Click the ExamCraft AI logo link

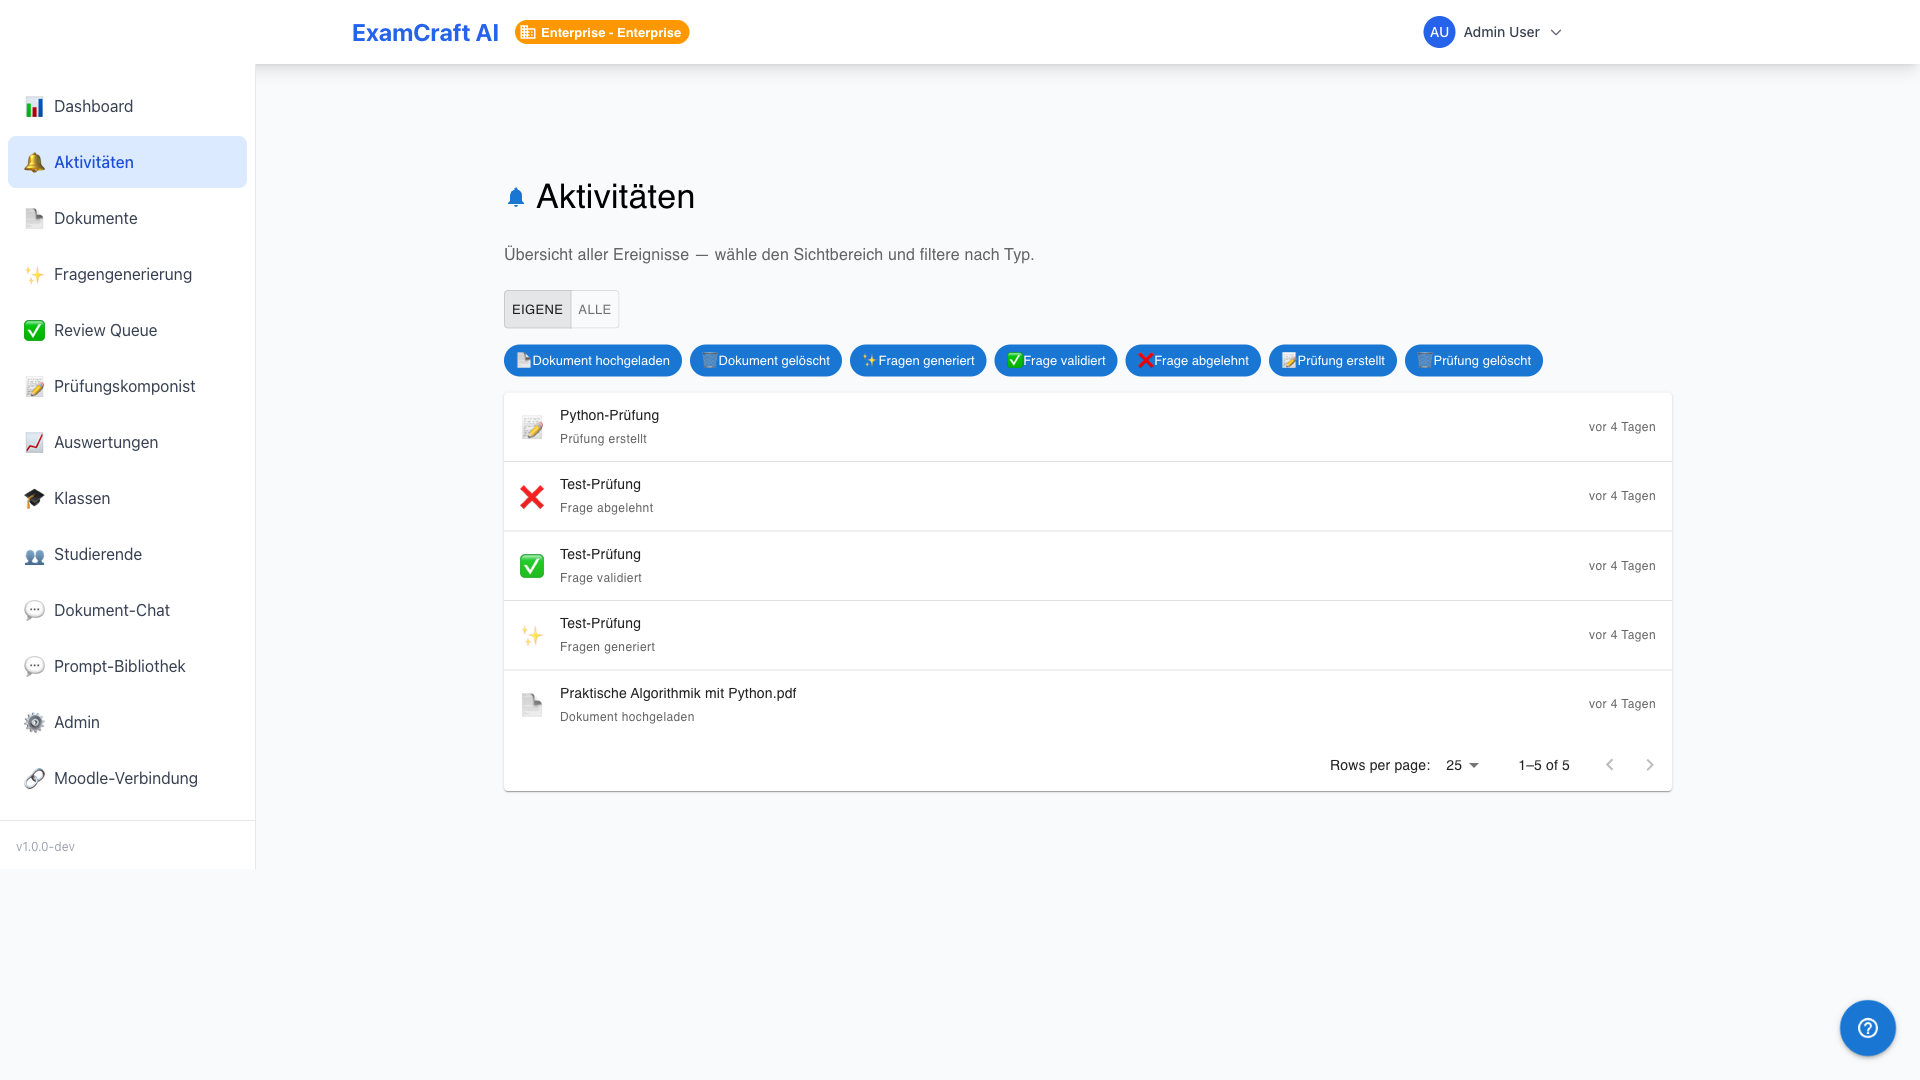tap(425, 32)
